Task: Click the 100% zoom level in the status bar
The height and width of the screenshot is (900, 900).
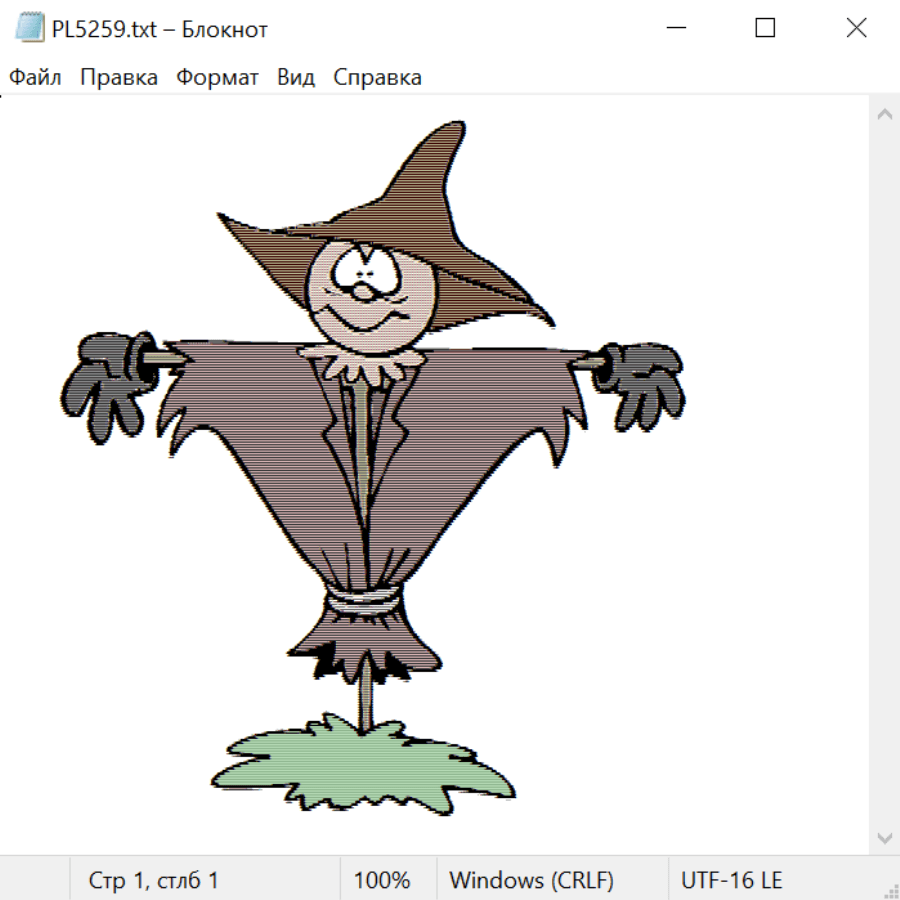Action: tap(382, 881)
